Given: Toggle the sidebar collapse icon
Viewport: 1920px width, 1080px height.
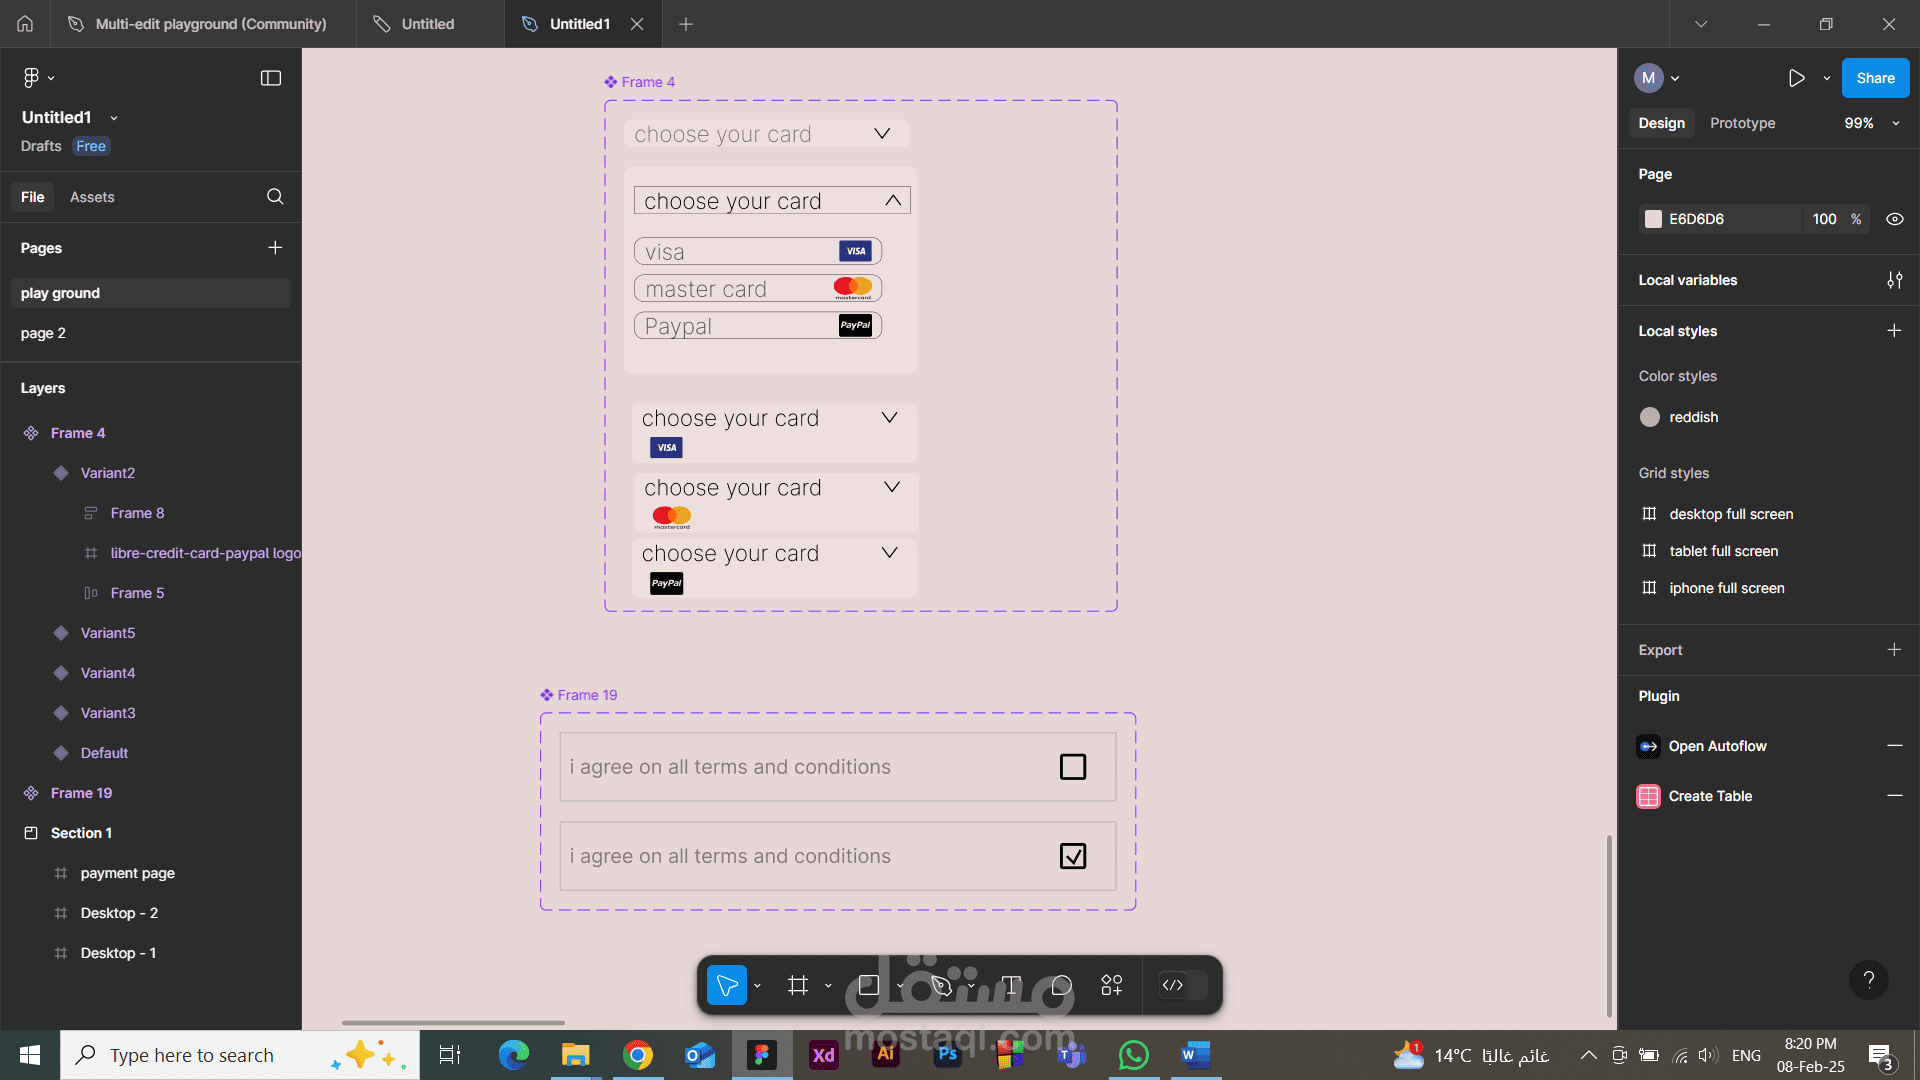Looking at the screenshot, I should point(271,78).
